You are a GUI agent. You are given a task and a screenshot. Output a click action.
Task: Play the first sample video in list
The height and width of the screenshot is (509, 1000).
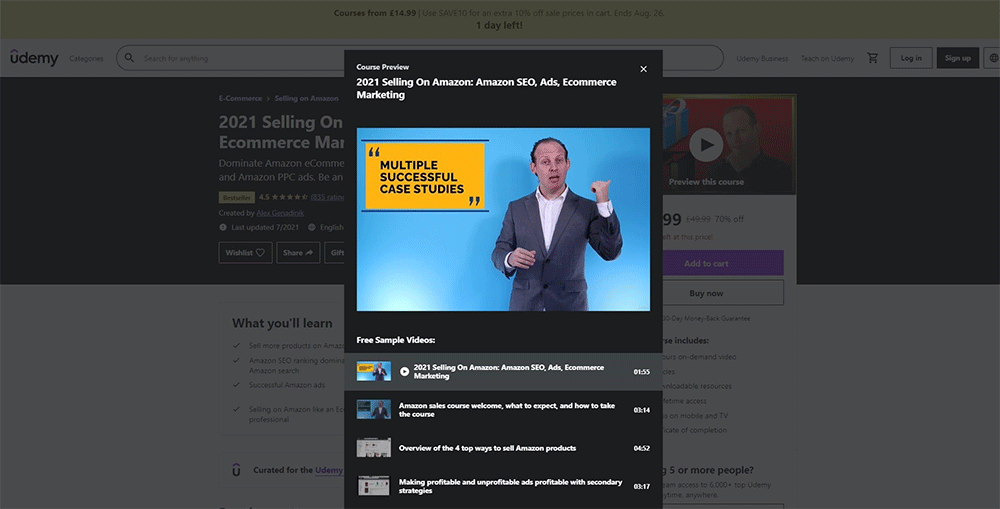404,371
